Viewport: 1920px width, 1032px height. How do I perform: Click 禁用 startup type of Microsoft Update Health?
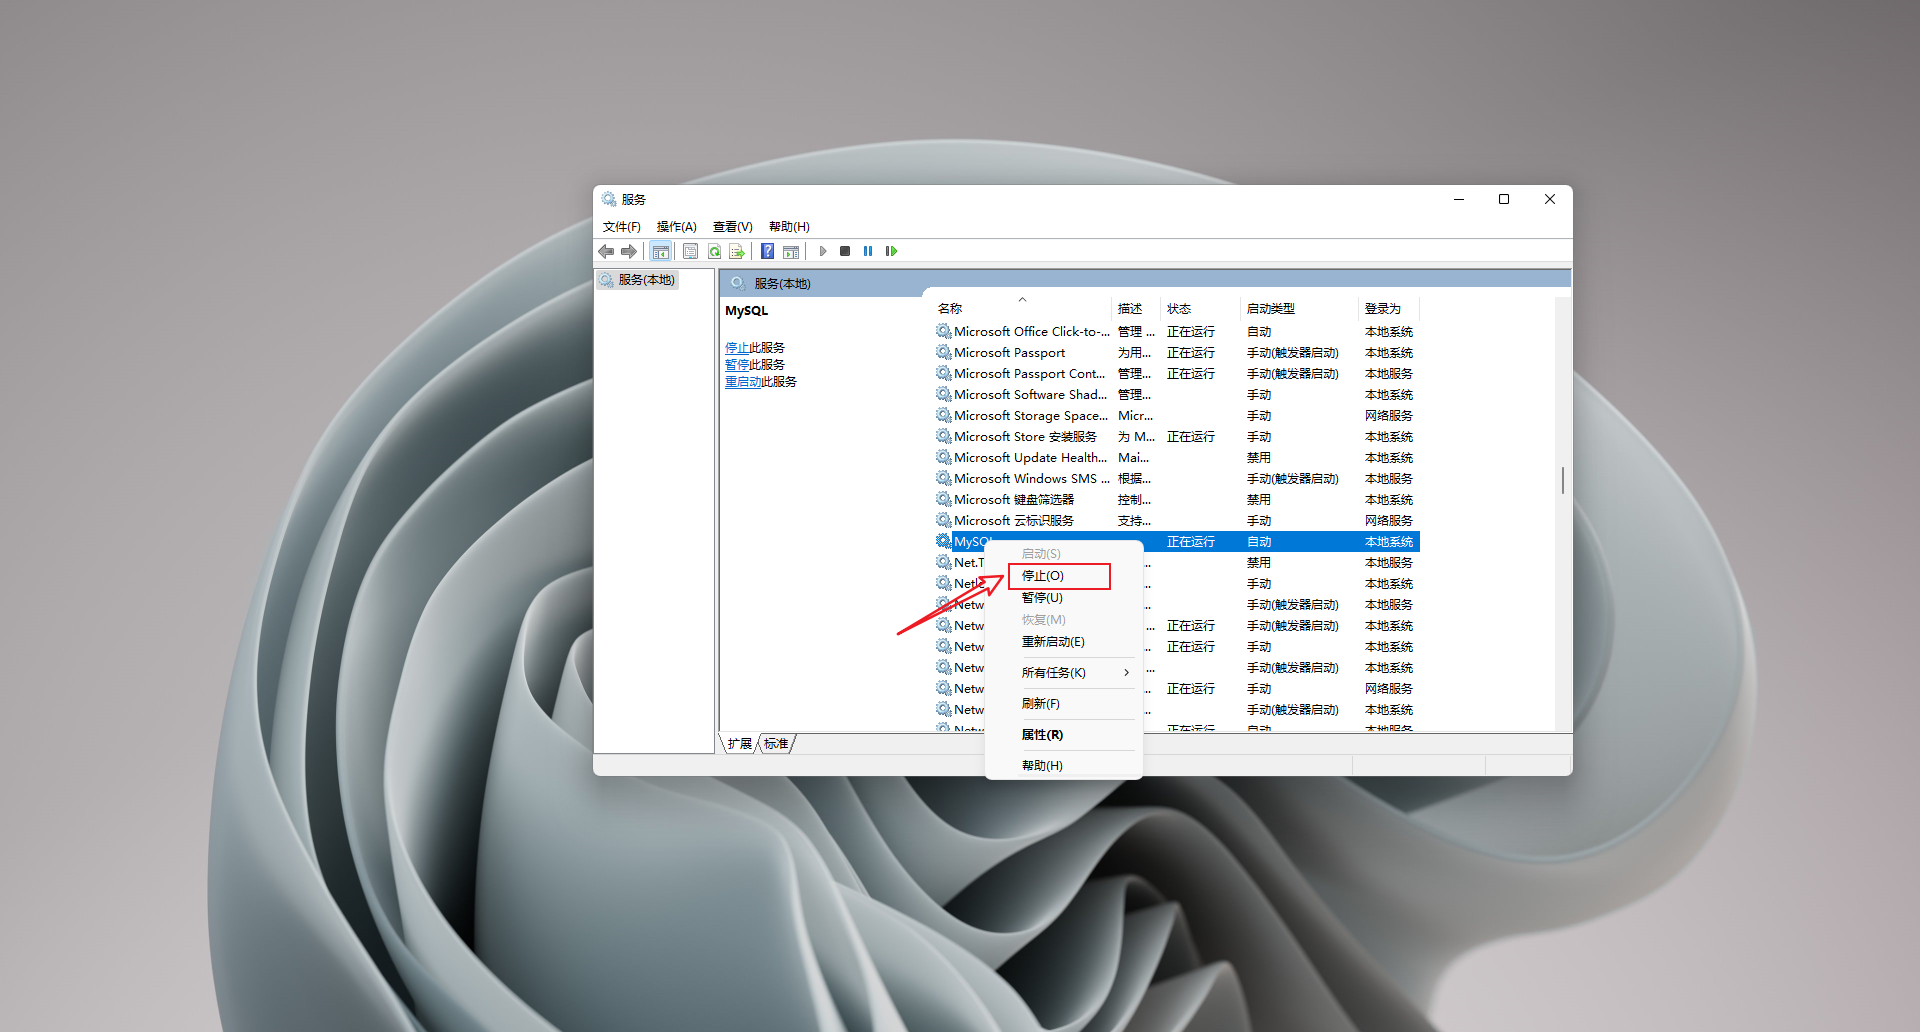pyautogui.click(x=1258, y=457)
